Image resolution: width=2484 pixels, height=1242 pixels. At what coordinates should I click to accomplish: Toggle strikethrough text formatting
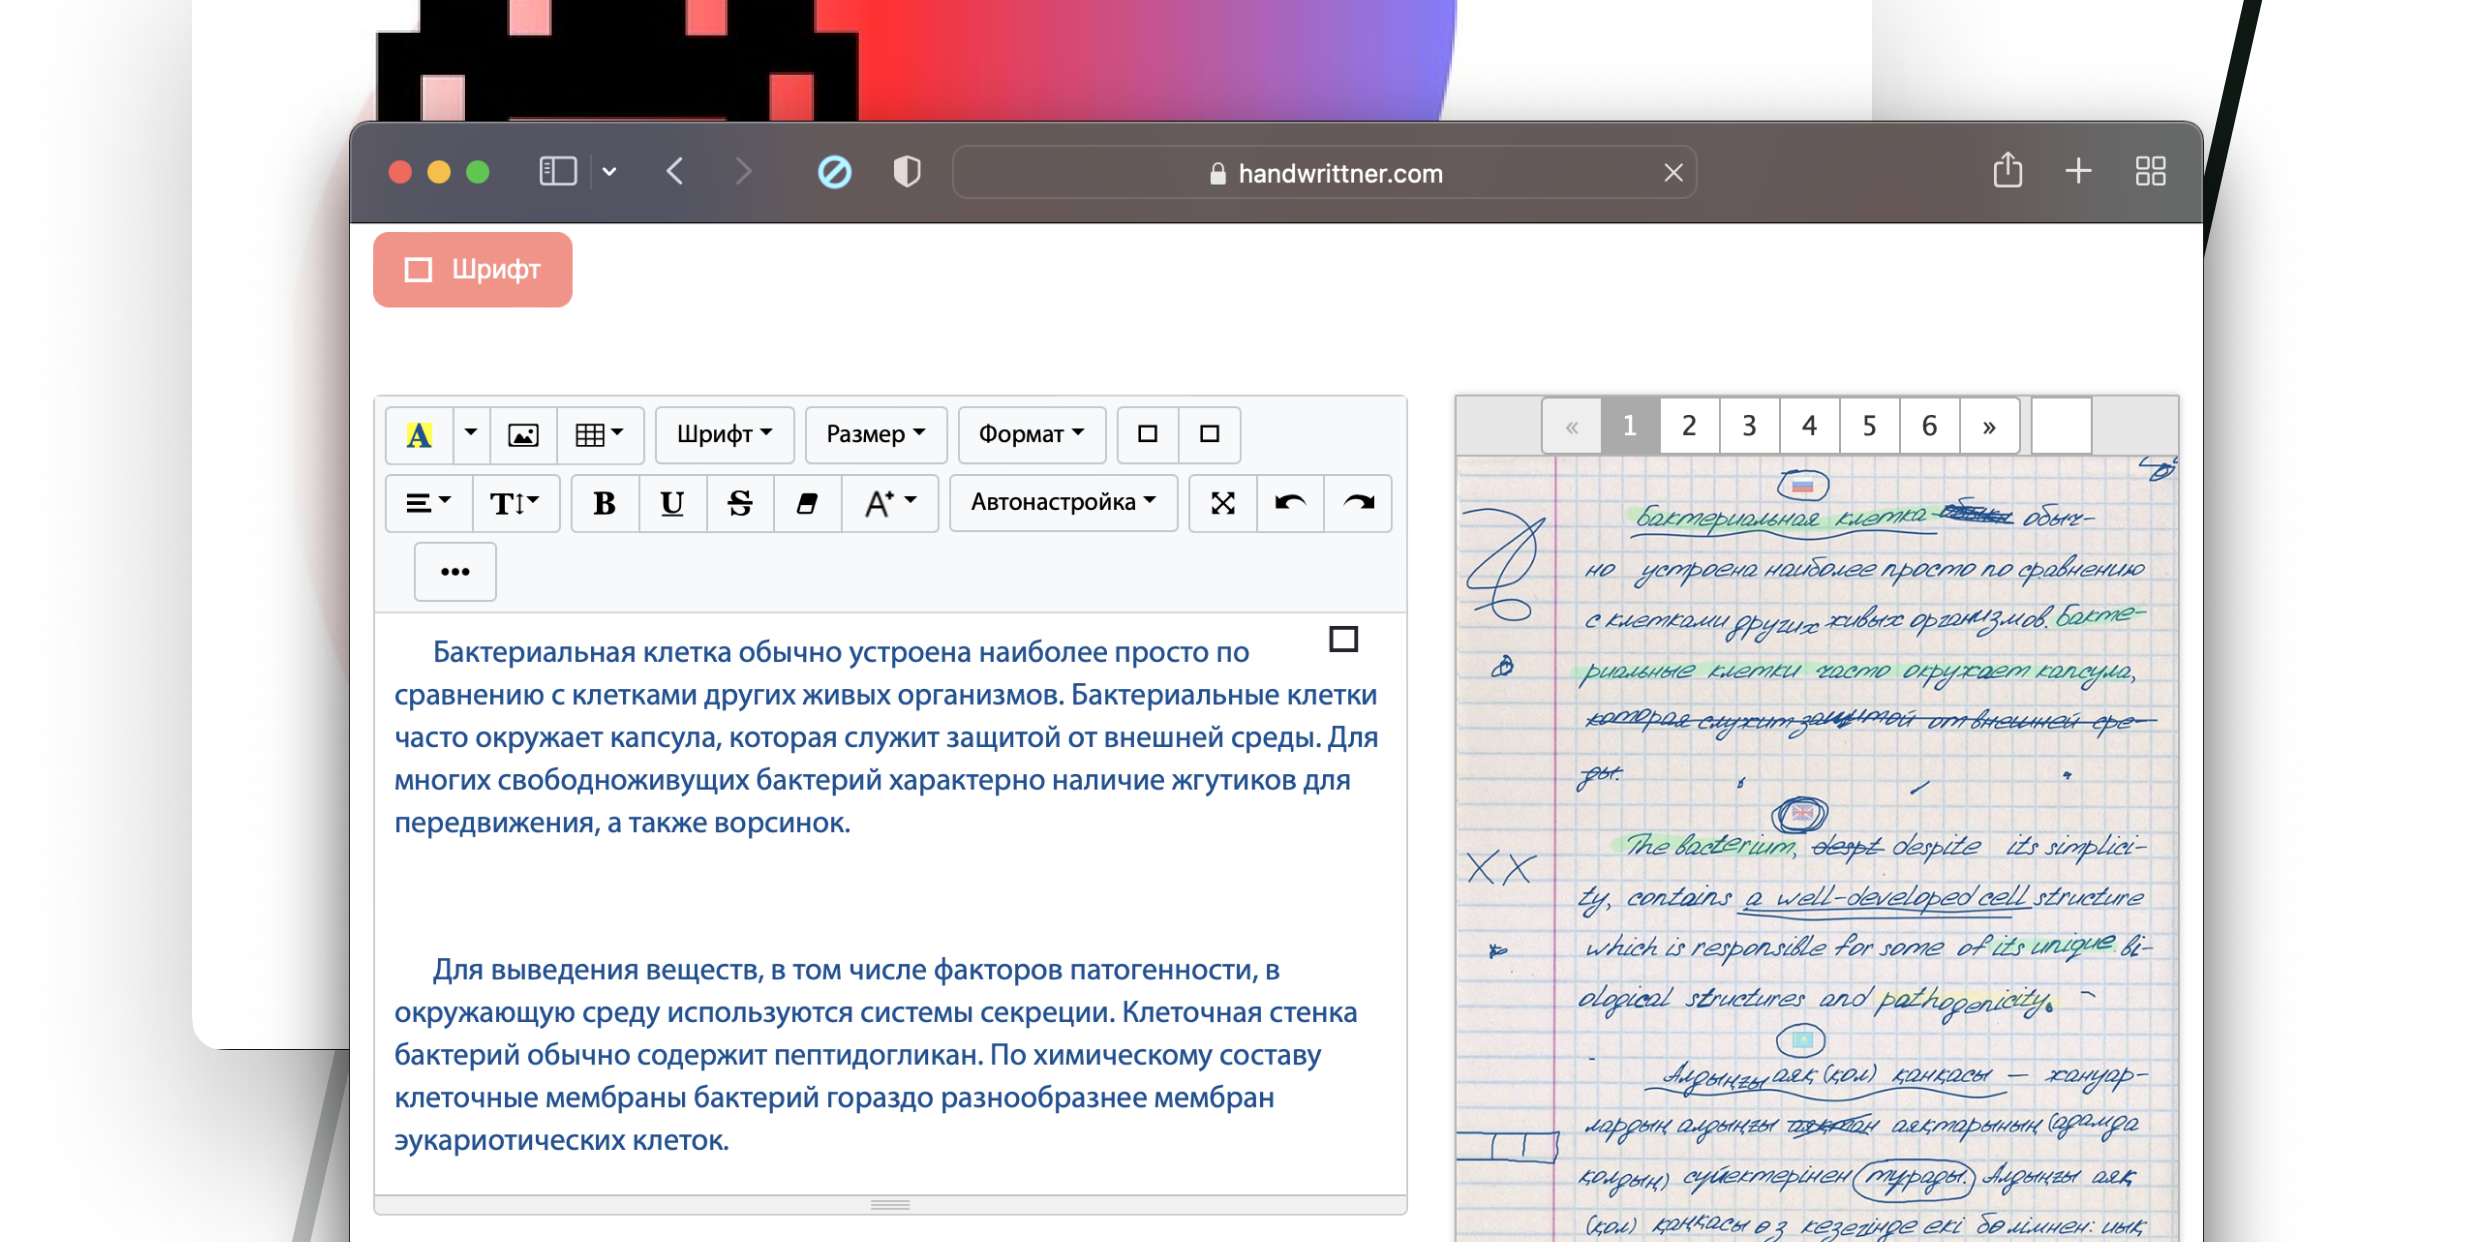(740, 503)
